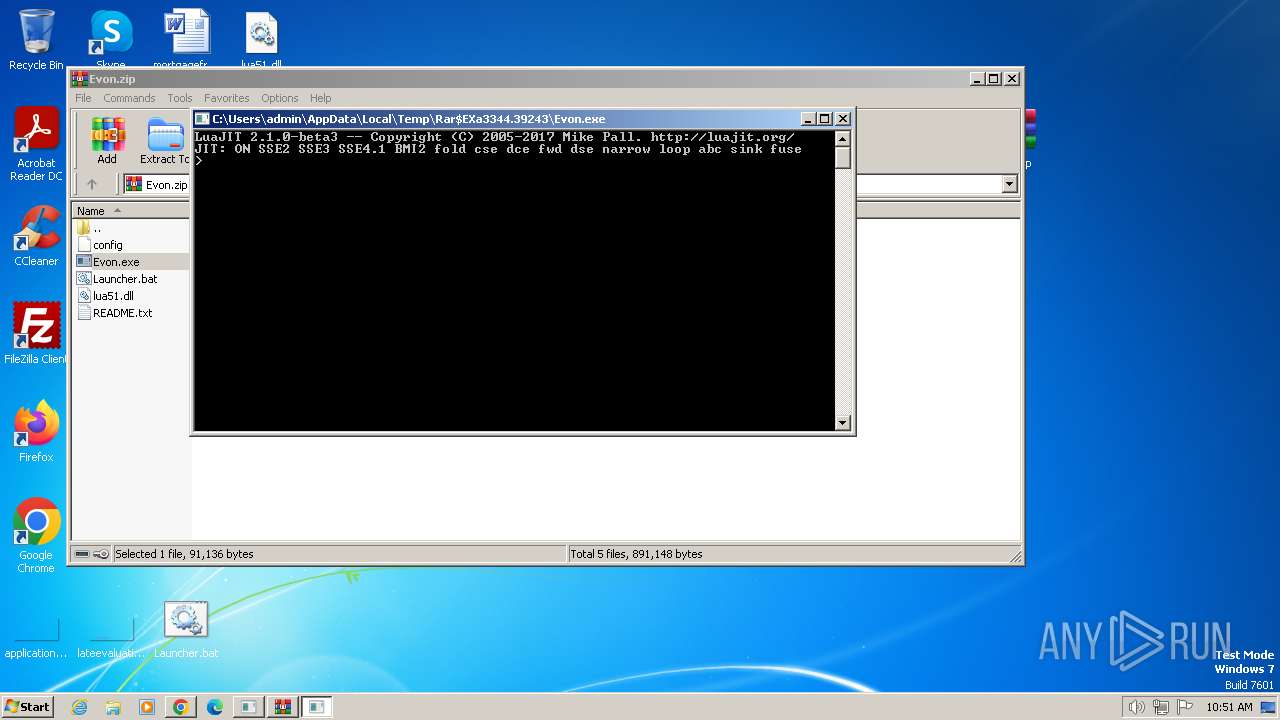
Task: Open Recycle Bin desktop icon
Action: (x=36, y=40)
